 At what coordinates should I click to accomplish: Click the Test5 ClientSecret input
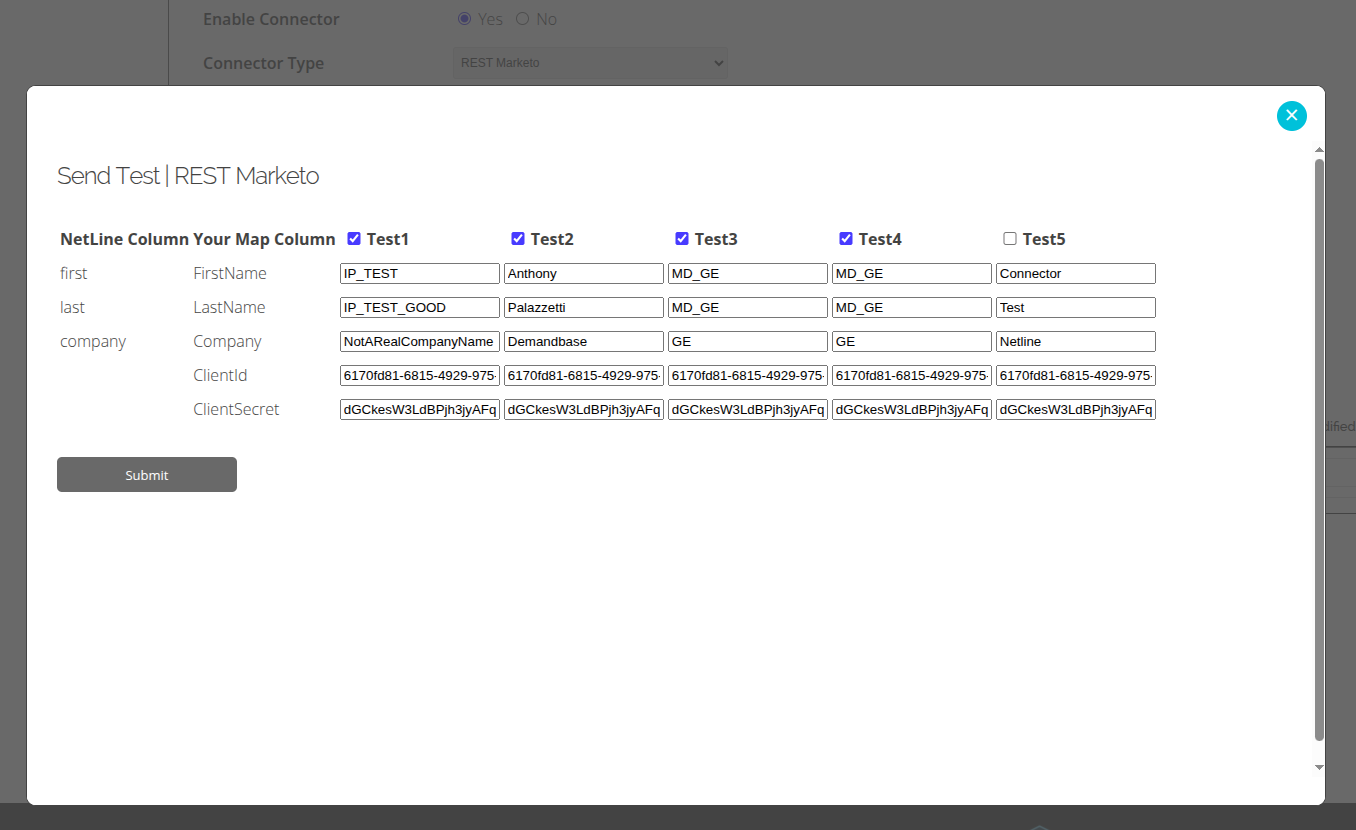pyautogui.click(x=1075, y=410)
